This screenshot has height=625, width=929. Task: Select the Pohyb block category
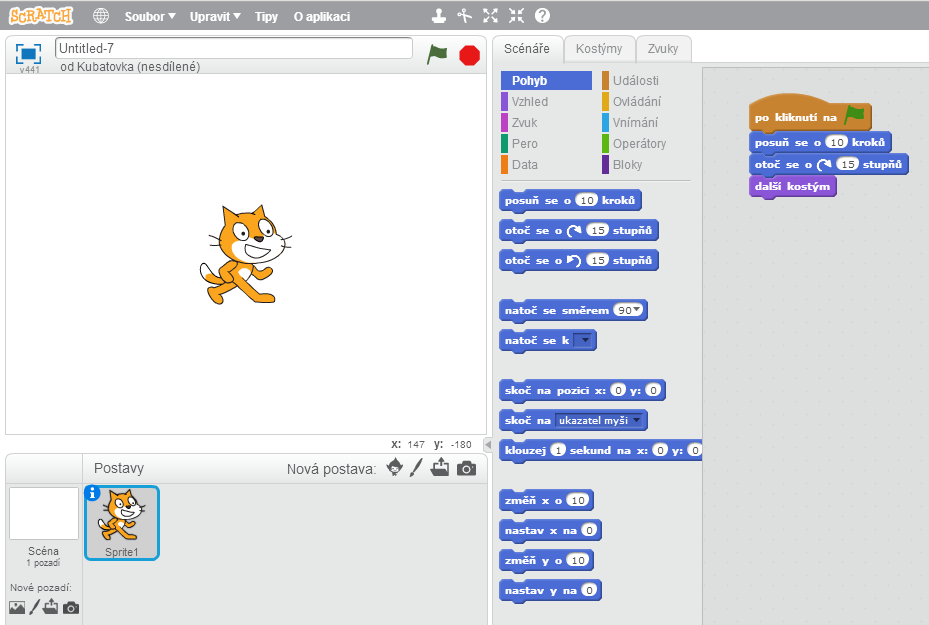click(546, 81)
